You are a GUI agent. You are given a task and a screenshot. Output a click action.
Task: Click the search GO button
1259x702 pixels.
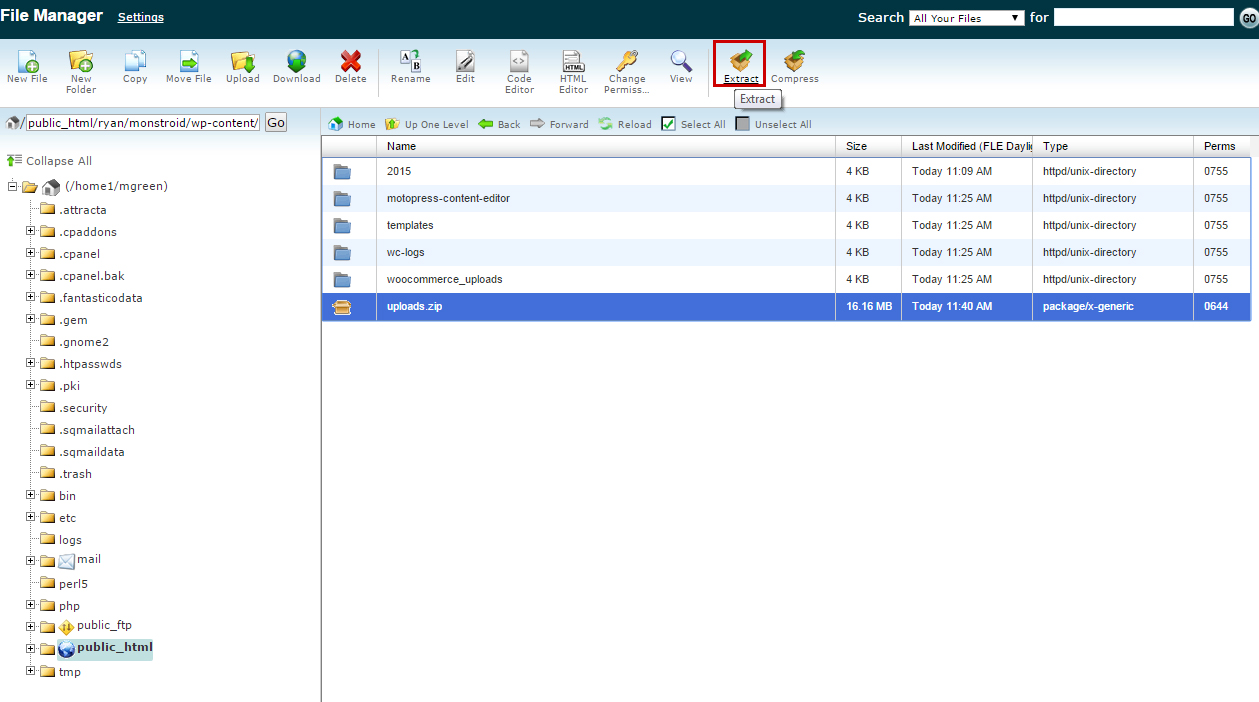(x=1248, y=18)
